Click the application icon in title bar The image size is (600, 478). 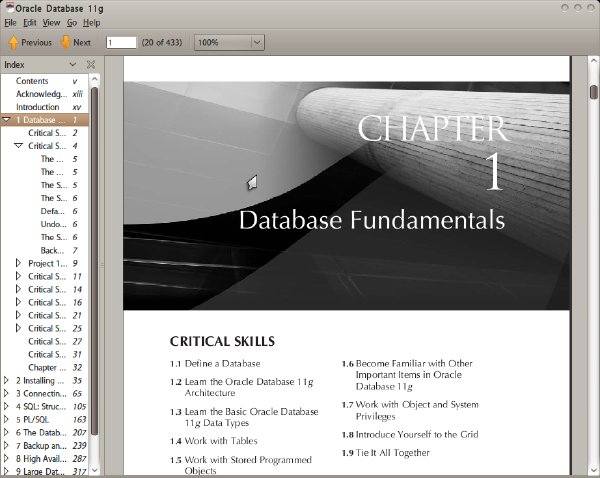pyautogui.click(x=10, y=7)
